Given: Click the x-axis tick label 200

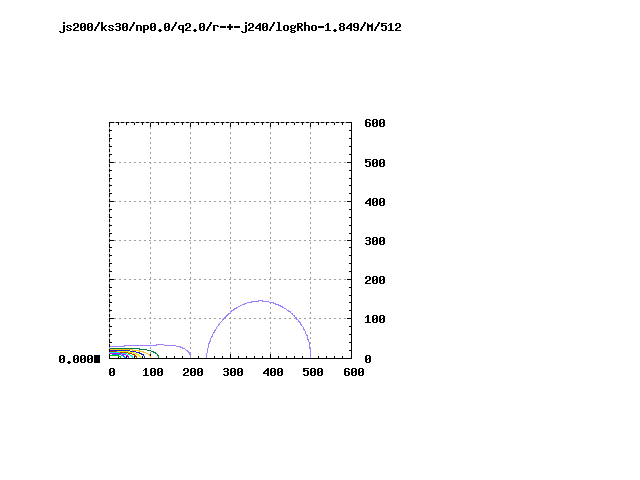Looking at the screenshot, I should click(193, 372).
